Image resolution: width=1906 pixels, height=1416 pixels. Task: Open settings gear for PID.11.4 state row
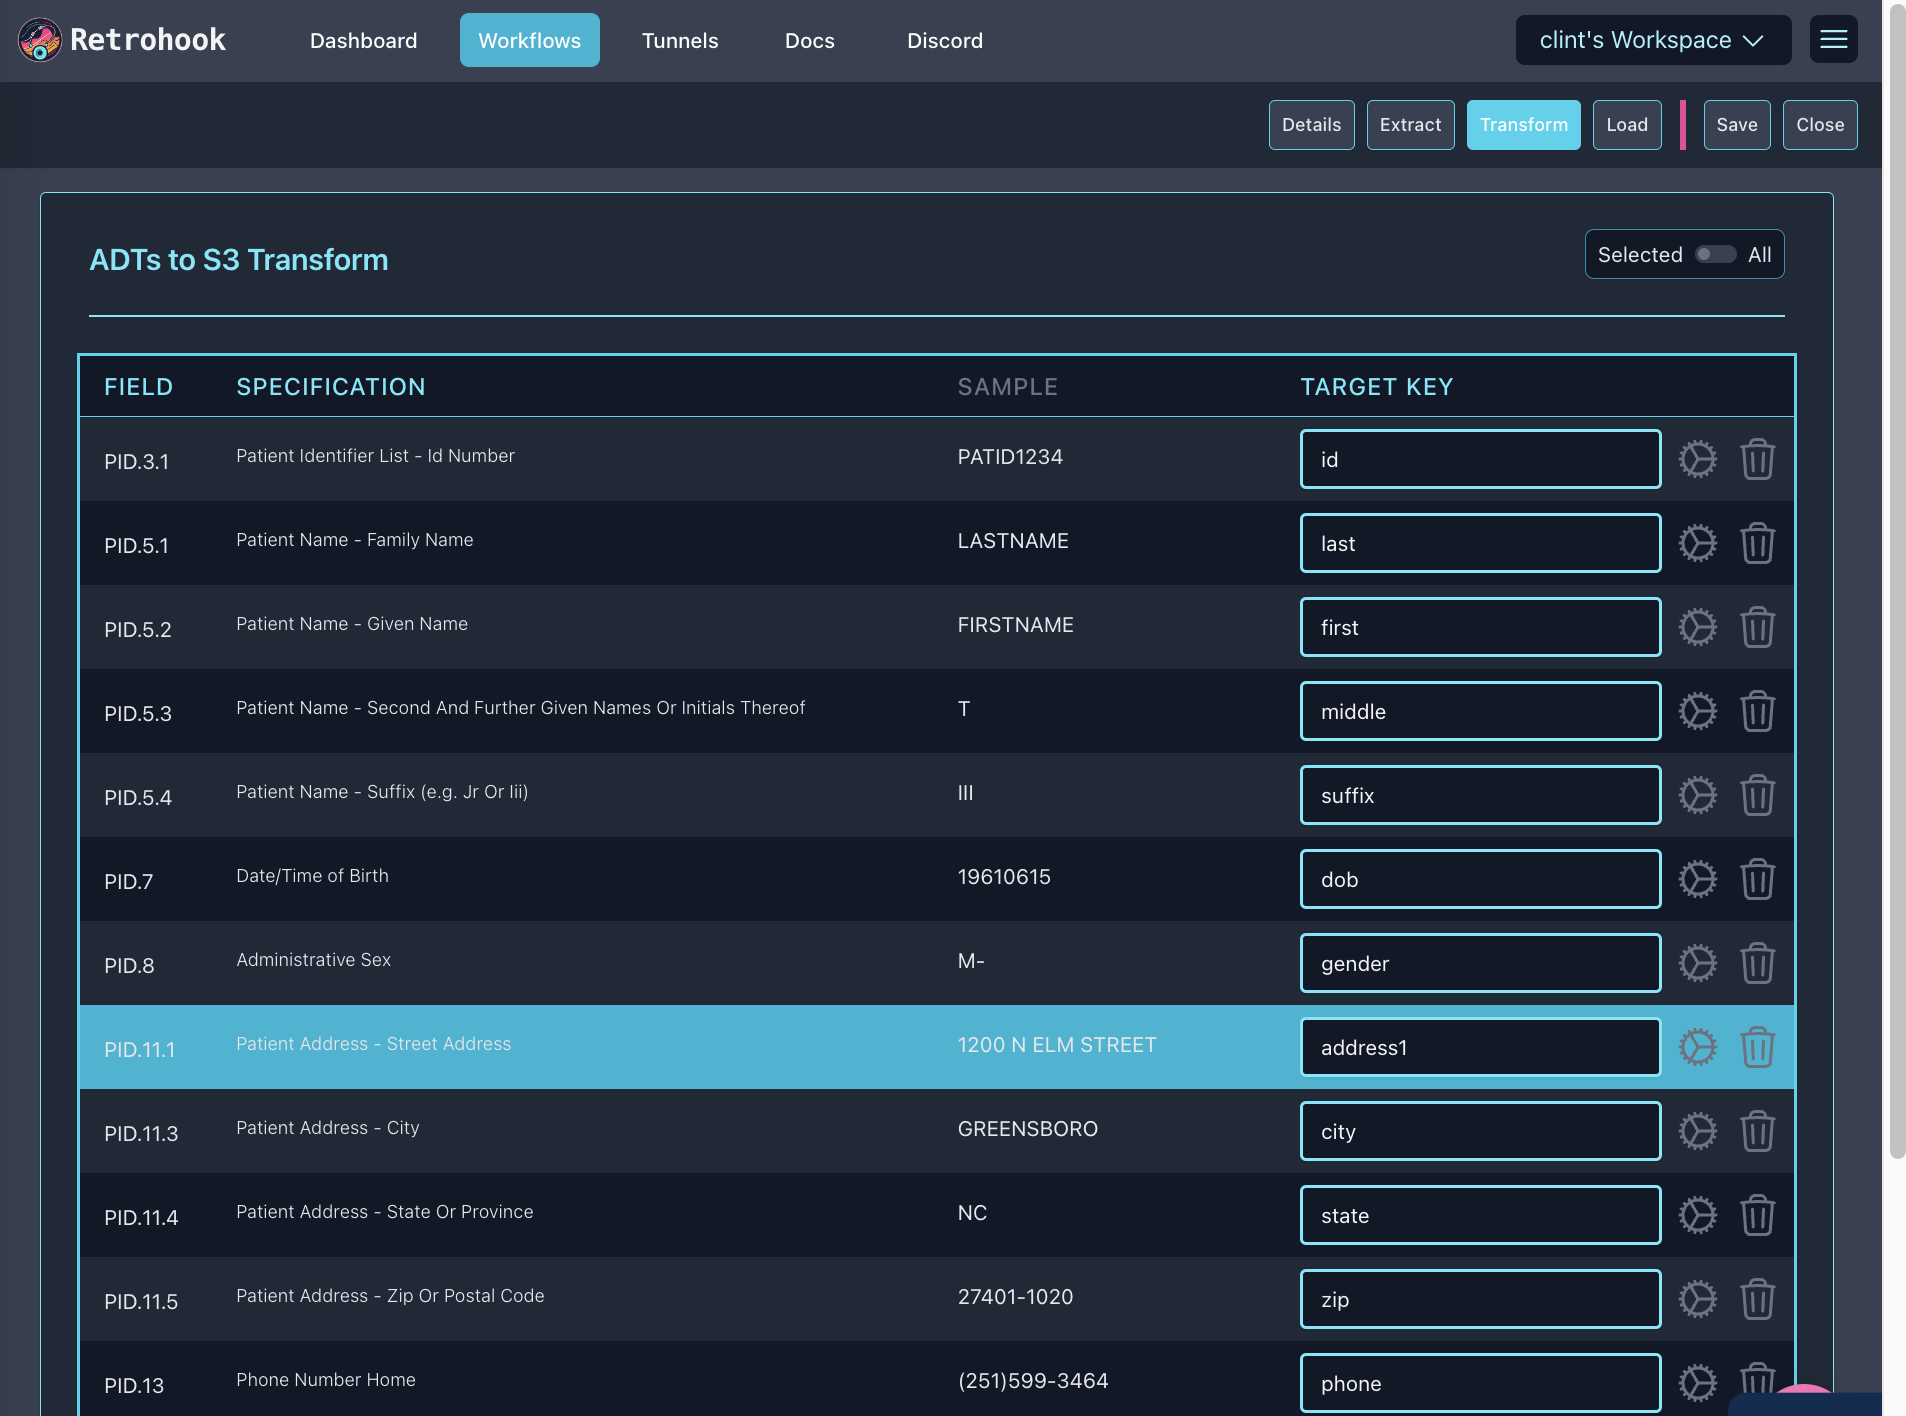point(1697,1215)
